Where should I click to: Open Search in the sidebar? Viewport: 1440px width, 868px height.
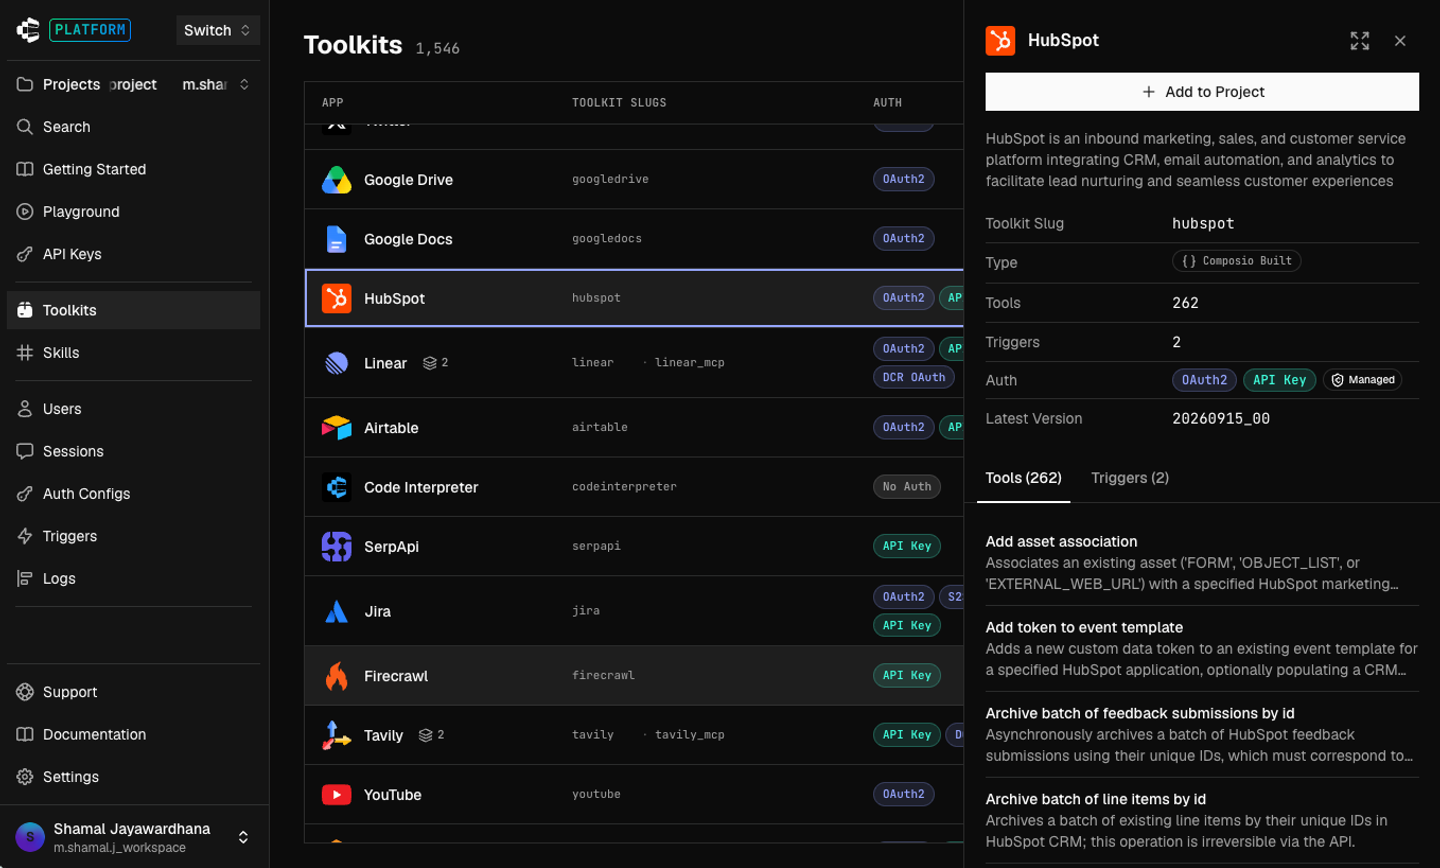point(134,127)
